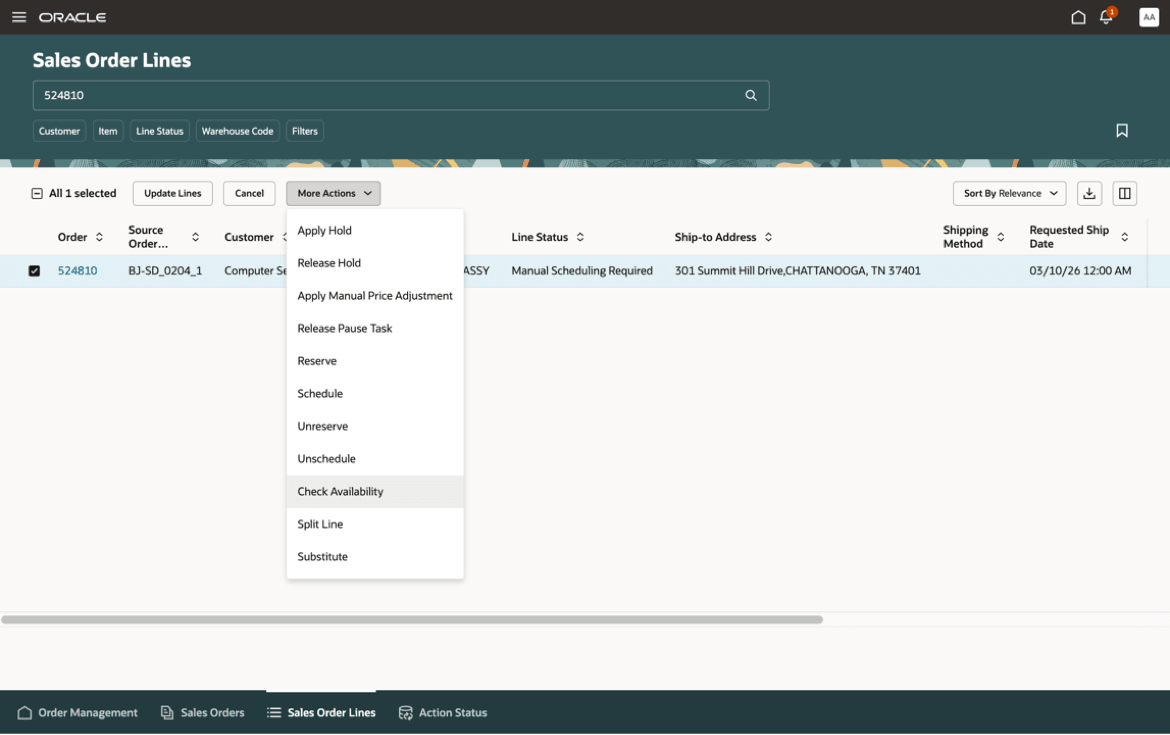Select Check Availability from the actions menu

pyautogui.click(x=340, y=491)
